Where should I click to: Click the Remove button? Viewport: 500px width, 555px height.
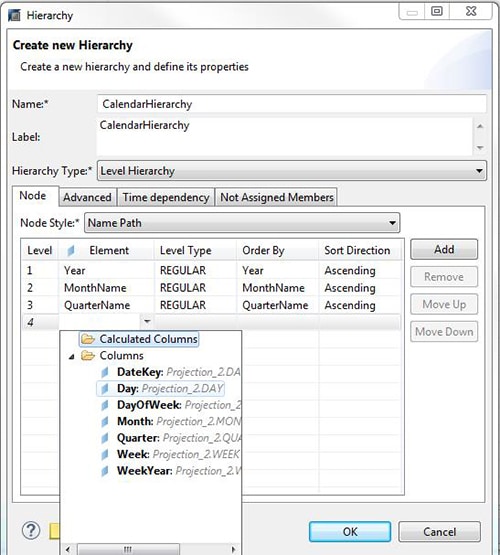pos(444,277)
